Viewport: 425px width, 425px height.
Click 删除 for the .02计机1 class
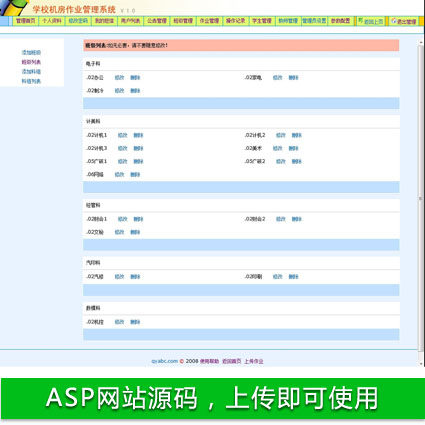(x=138, y=135)
